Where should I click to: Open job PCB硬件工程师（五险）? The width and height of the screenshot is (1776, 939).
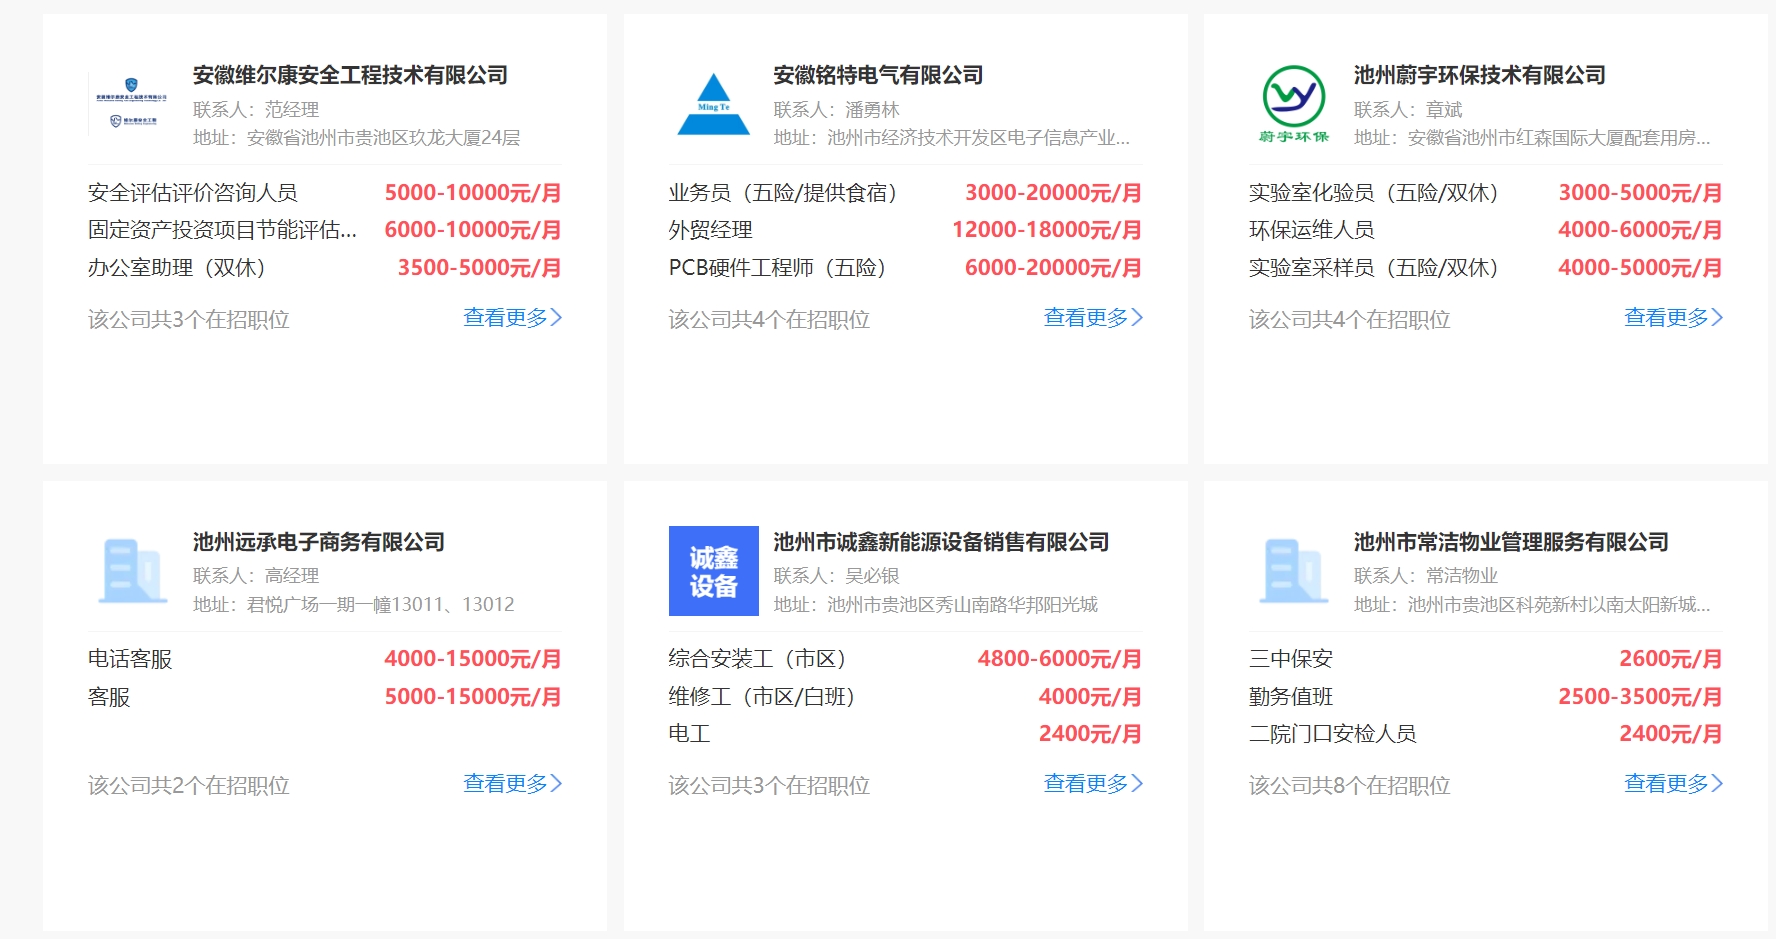pos(778,268)
